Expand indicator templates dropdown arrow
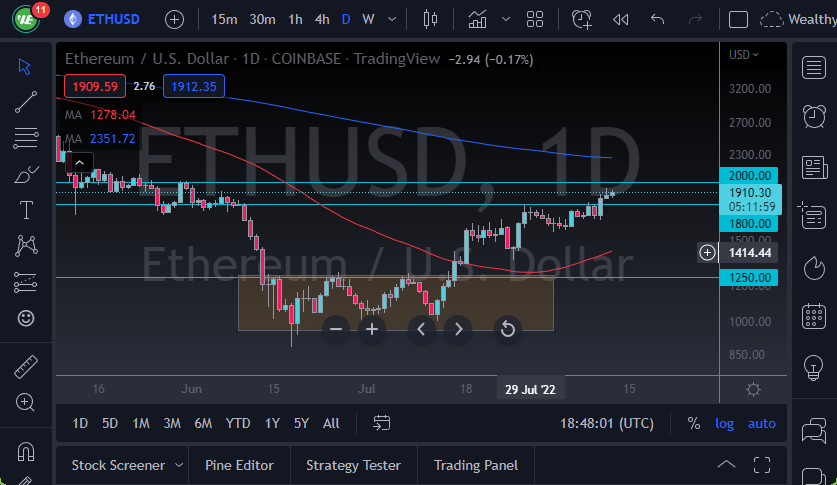 [x=506, y=20]
